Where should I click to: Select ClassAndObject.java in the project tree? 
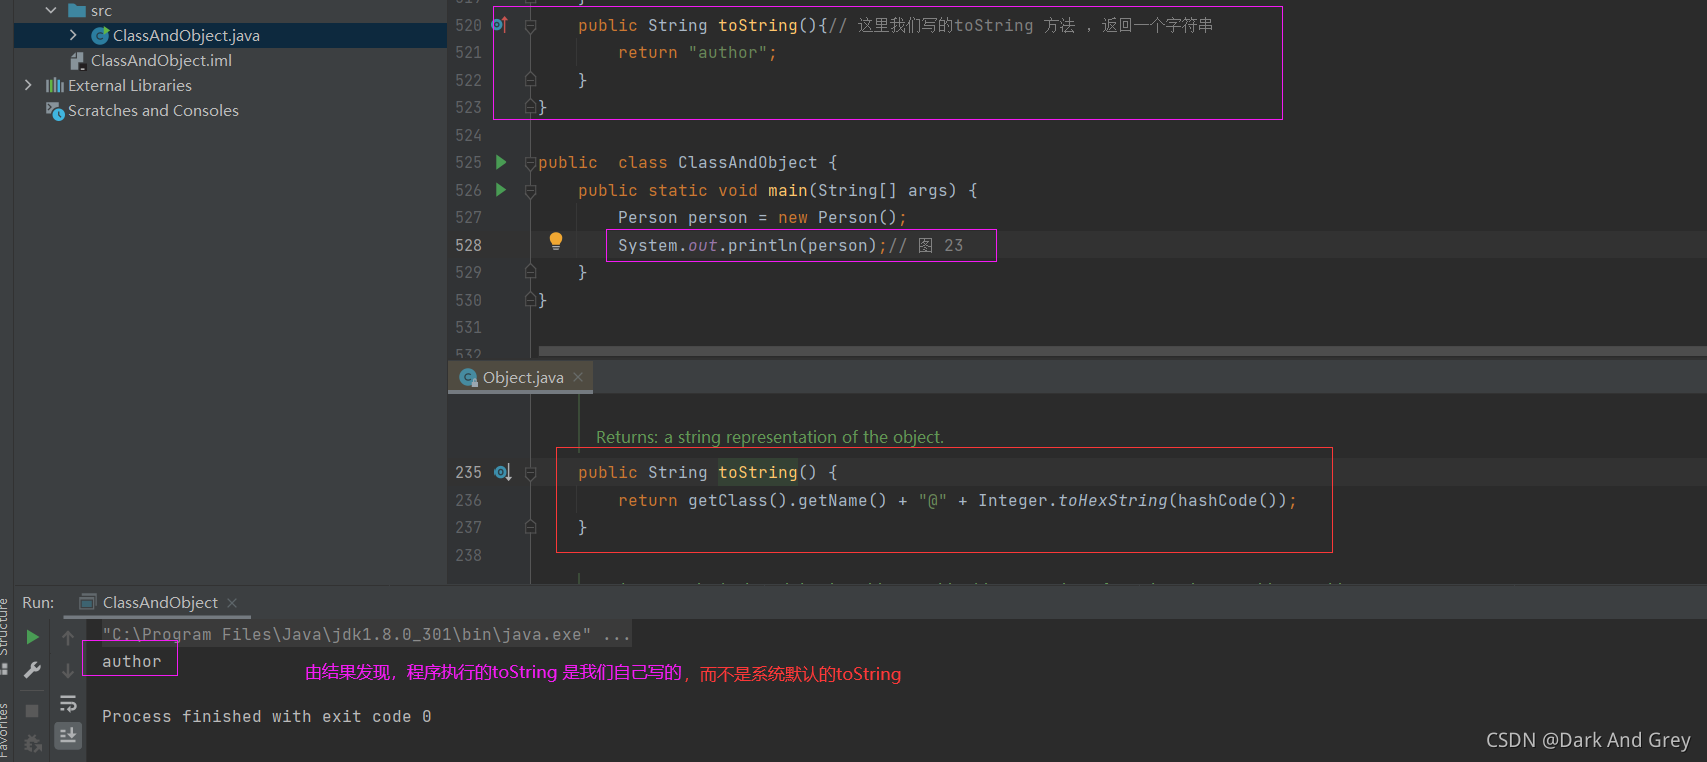186,35
